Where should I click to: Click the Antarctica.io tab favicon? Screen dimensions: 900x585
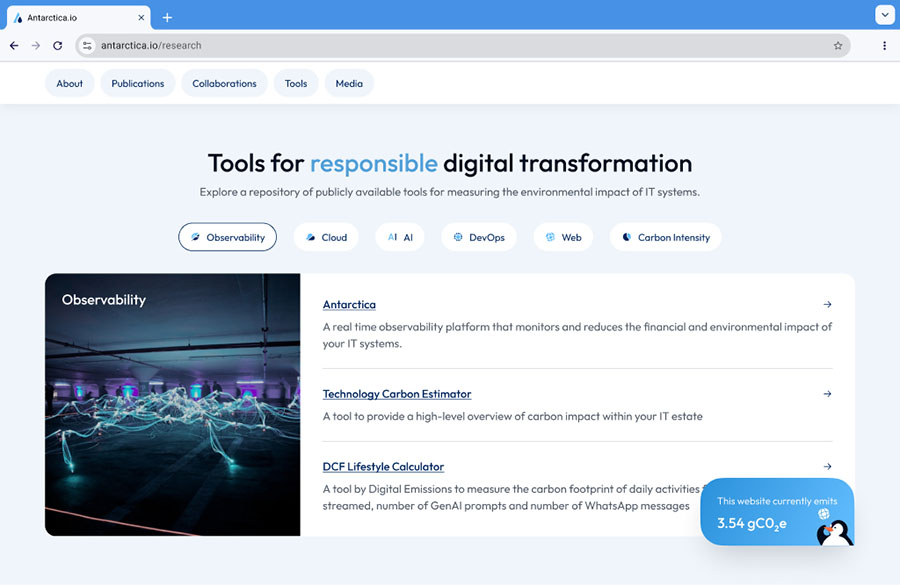tap(18, 18)
